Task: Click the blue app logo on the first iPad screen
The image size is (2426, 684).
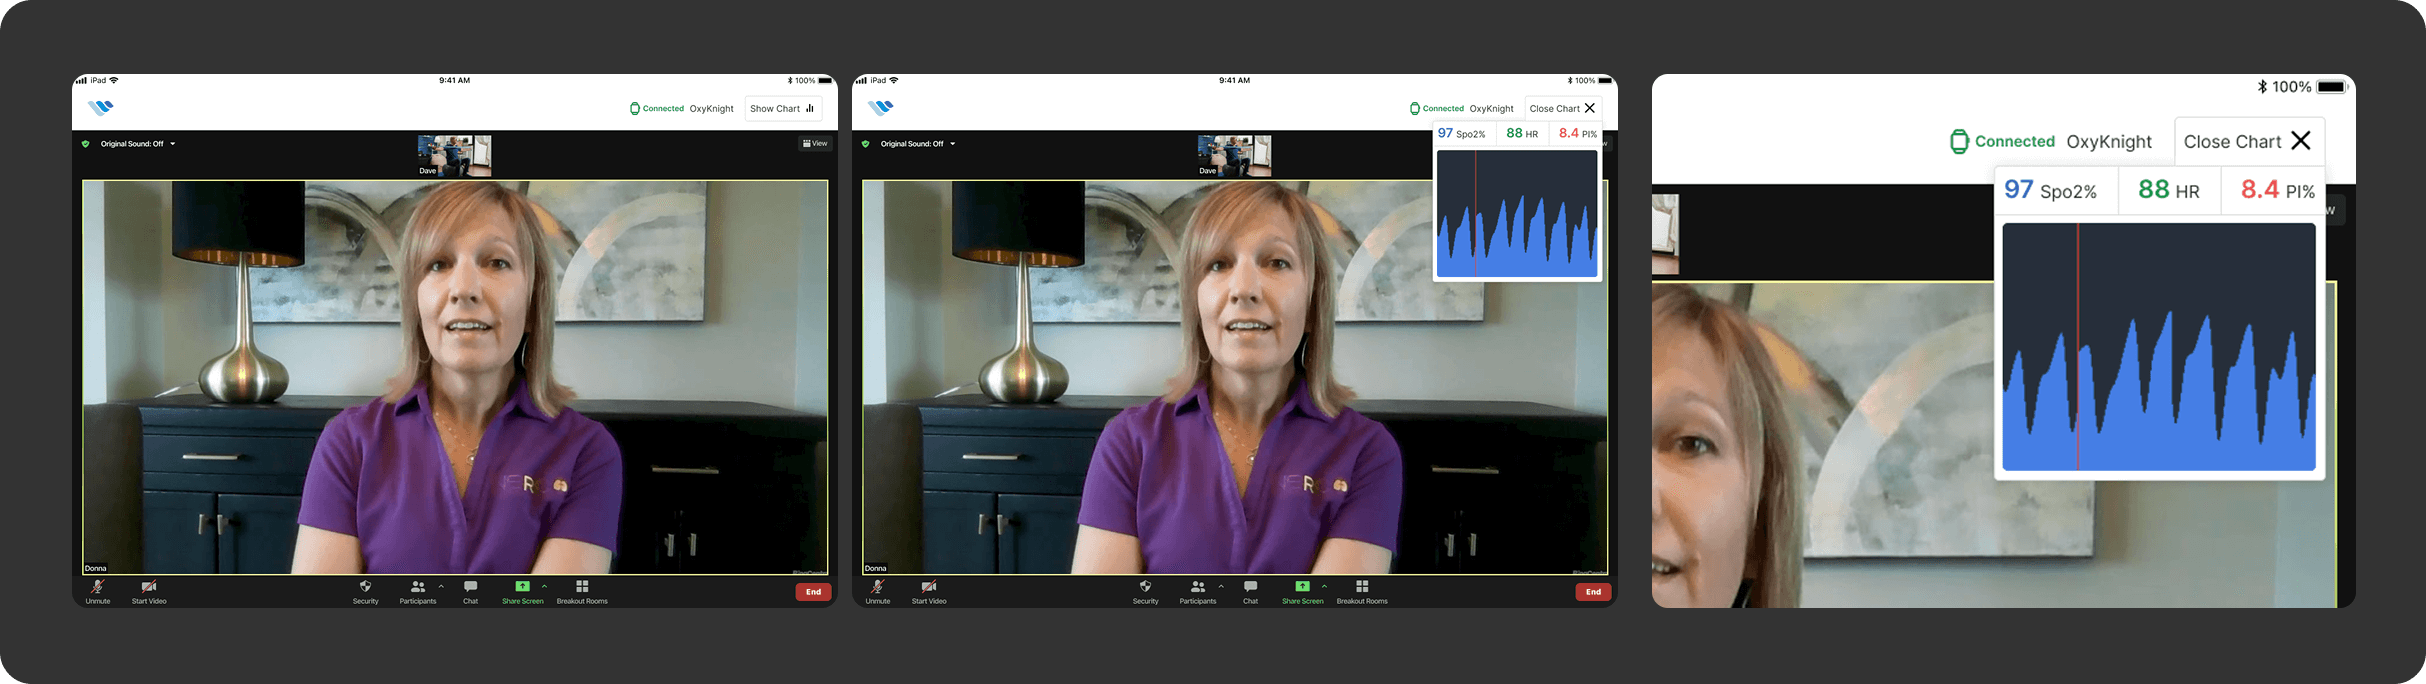Action: 101,108
